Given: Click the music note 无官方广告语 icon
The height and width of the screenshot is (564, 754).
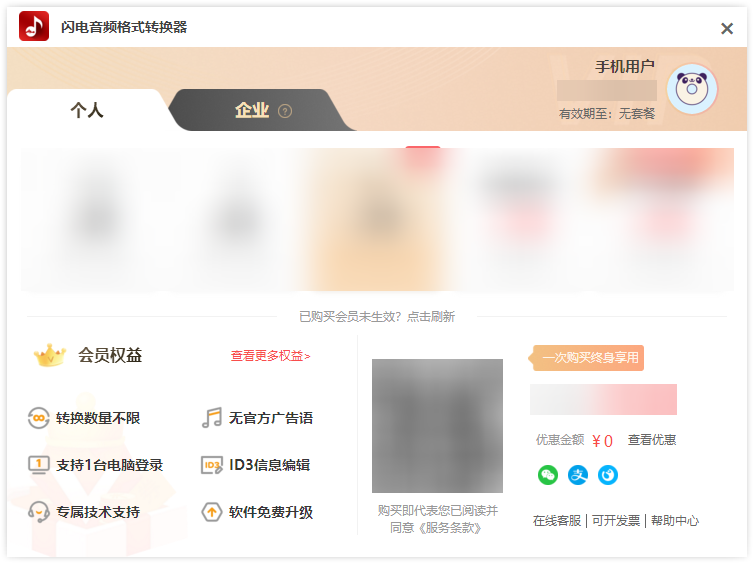Looking at the screenshot, I should [211, 418].
